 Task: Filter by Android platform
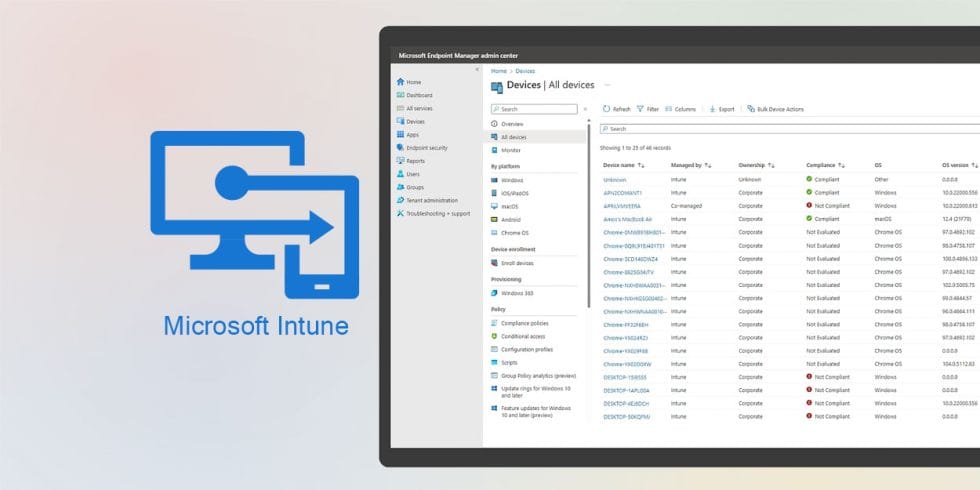click(506, 219)
